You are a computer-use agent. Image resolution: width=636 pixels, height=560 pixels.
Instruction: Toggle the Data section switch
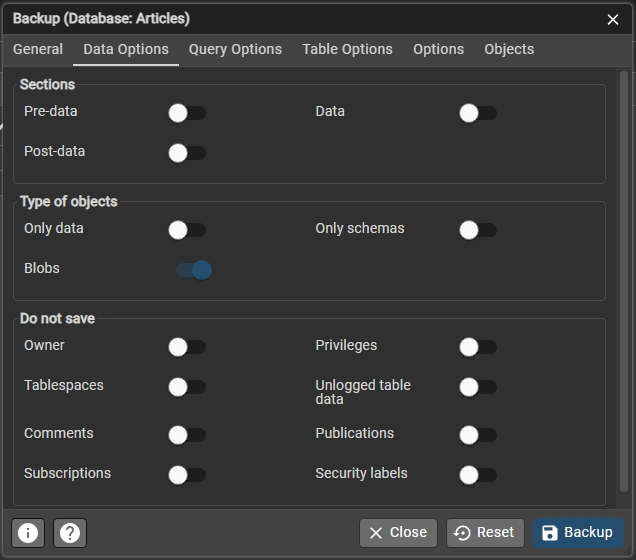tap(478, 113)
